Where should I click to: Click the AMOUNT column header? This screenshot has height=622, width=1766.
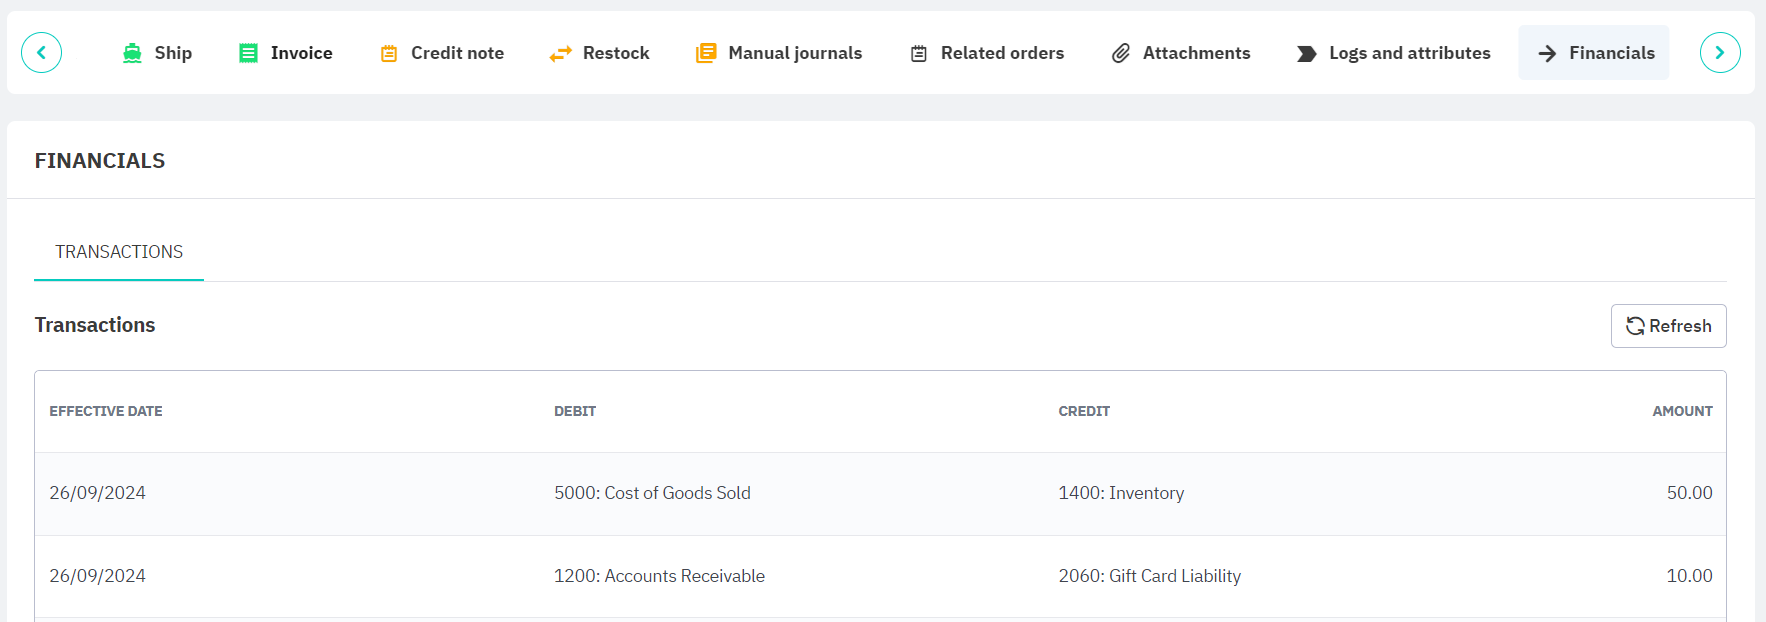(x=1682, y=411)
